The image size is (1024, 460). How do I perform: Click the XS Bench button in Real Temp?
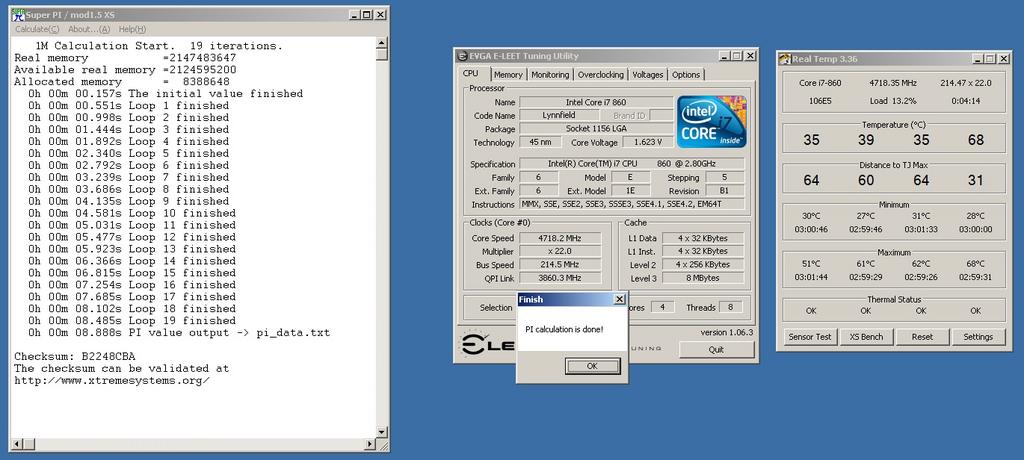tap(866, 337)
